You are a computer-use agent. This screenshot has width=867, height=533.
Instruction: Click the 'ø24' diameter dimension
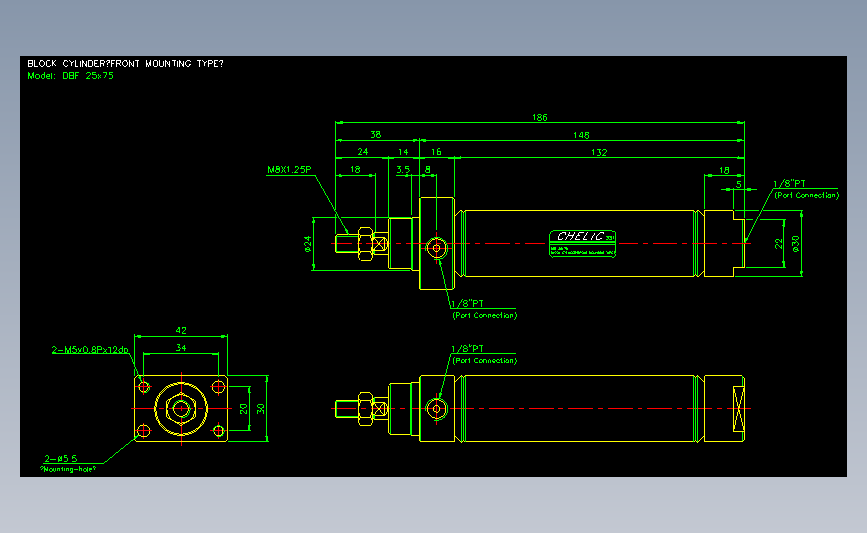tap(307, 244)
